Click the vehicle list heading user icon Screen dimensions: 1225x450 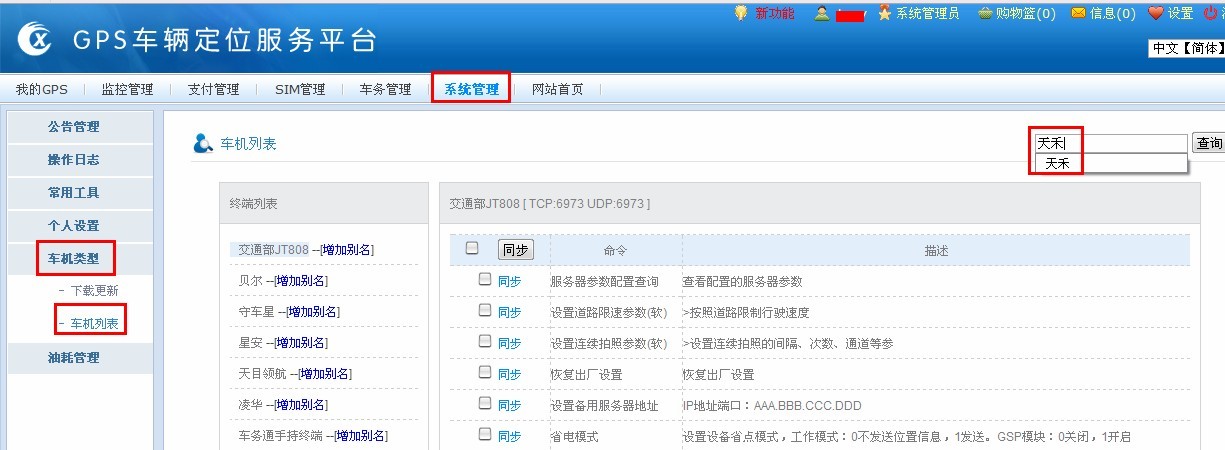click(x=203, y=144)
